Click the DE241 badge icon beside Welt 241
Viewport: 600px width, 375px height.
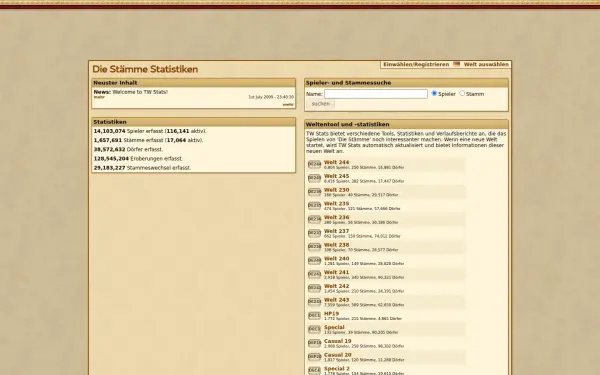pyautogui.click(x=315, y=275)
